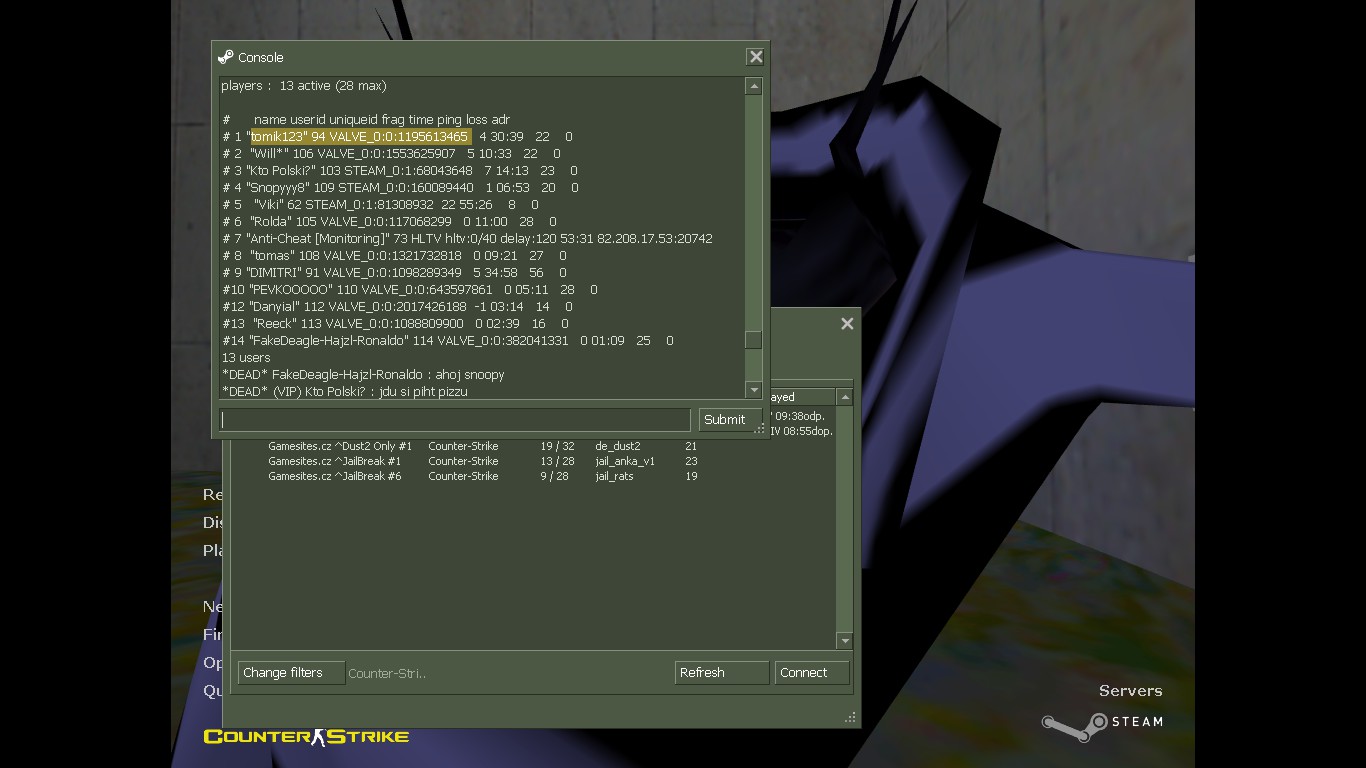This screenshot has height=768, width=1366.
Task: Click the "Kto Polski?" status line numbered 3
Action: click(400, 170)
